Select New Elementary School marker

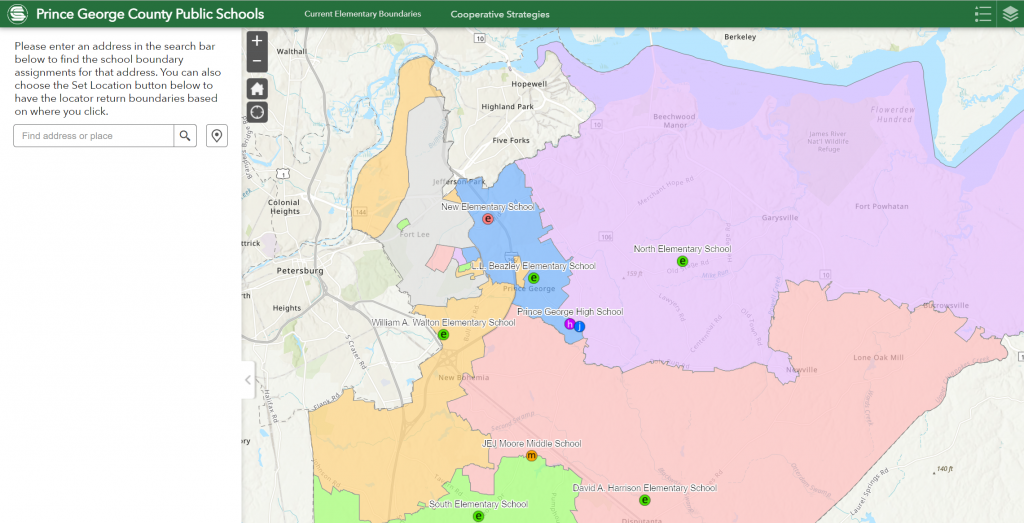tap(488, 219)
